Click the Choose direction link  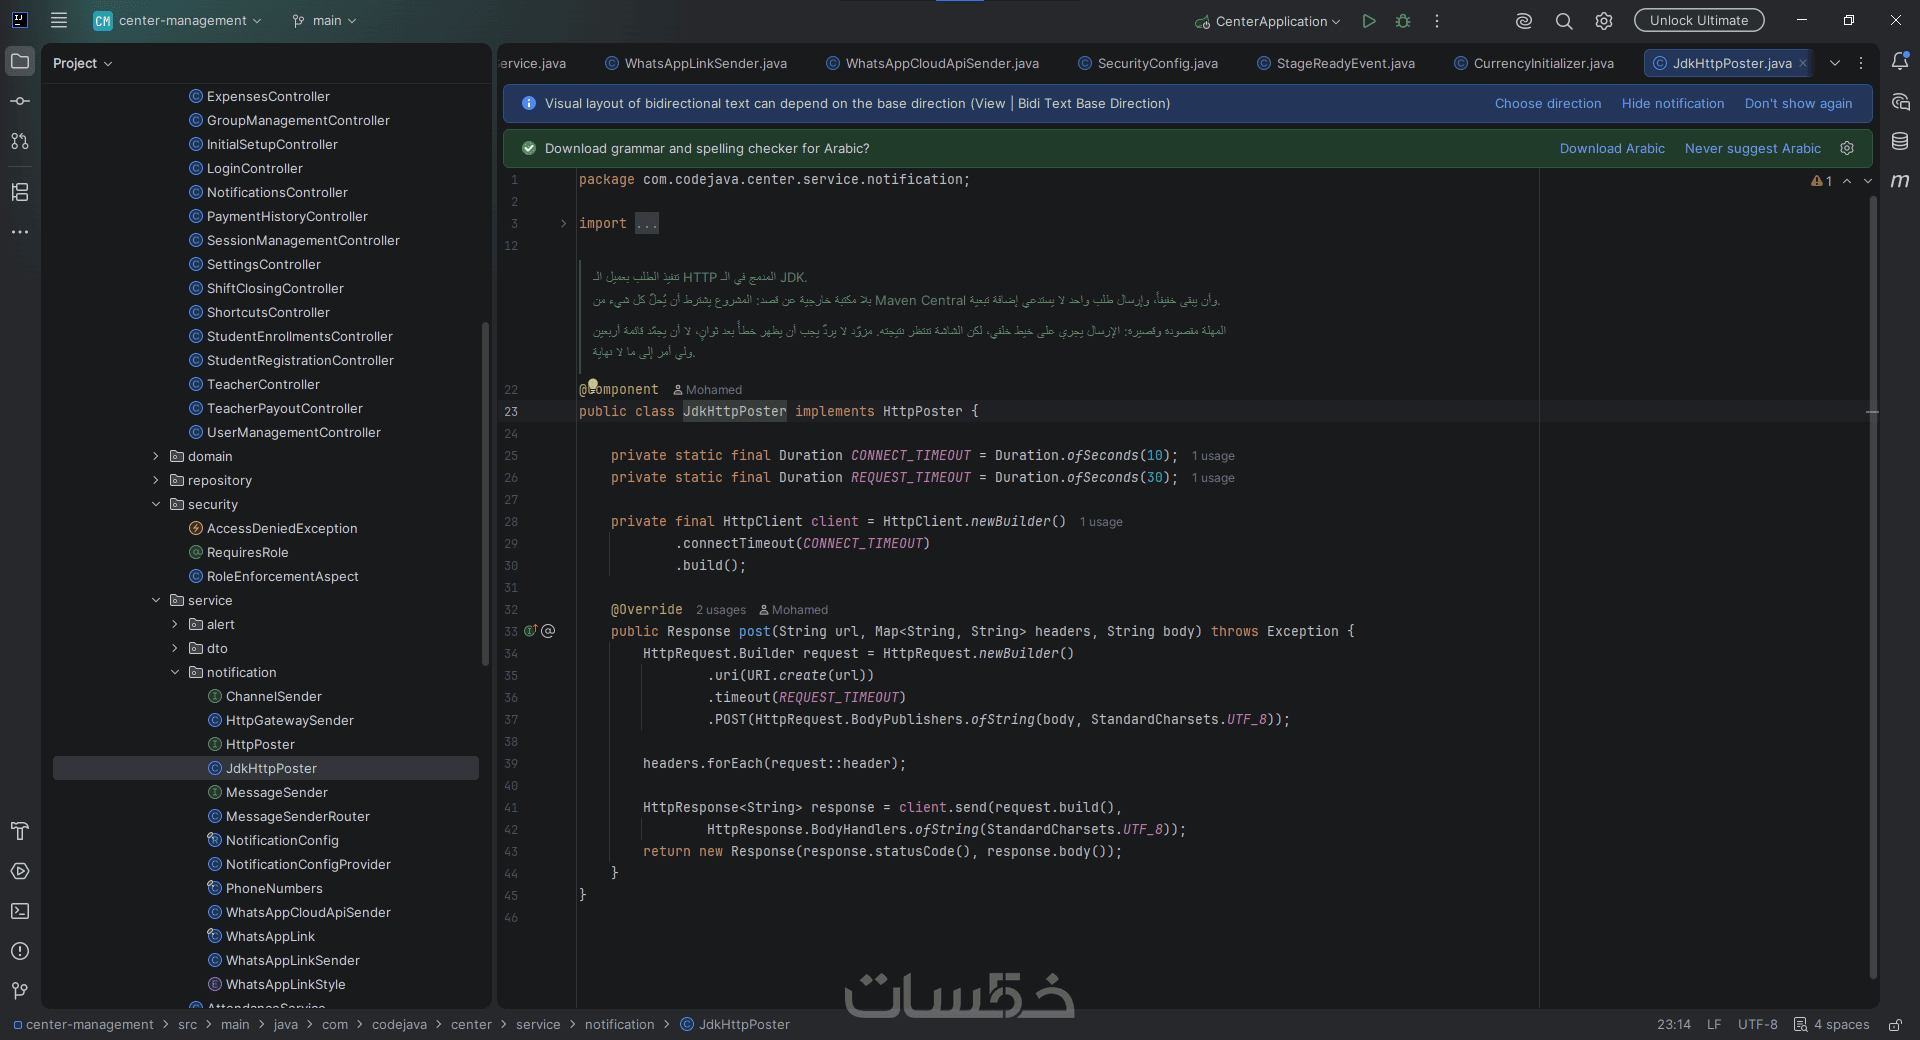tap(1548, 103)
